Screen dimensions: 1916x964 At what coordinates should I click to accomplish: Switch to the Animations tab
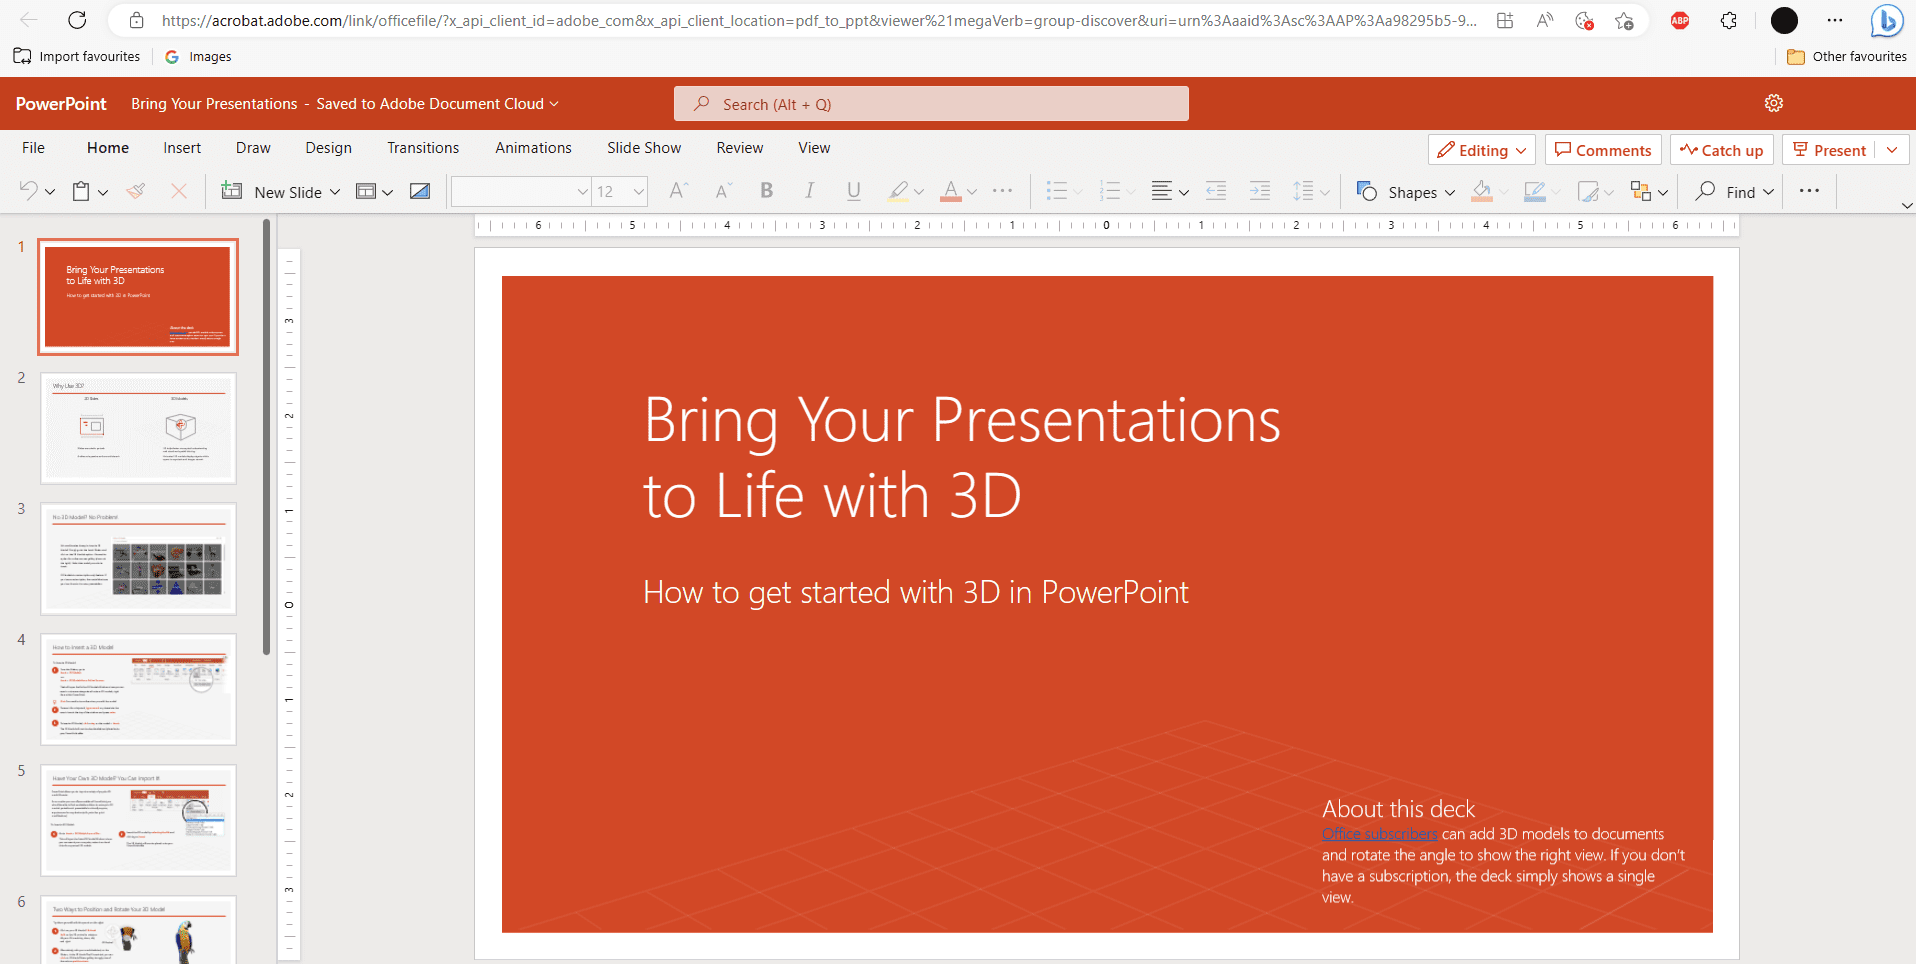tap(533, 147)
